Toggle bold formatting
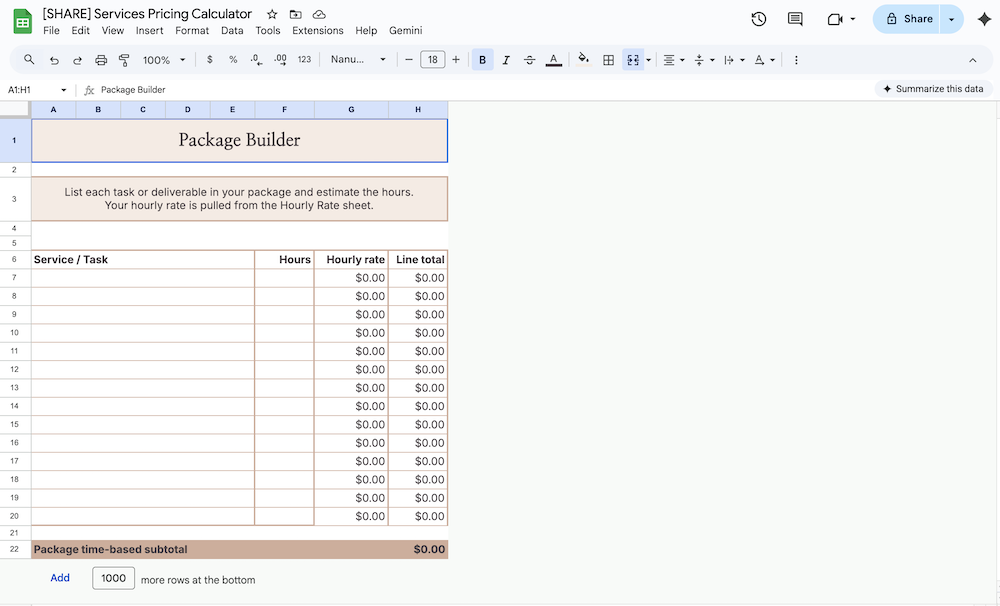Screen dimensions: 1000x606 point(483,60)
